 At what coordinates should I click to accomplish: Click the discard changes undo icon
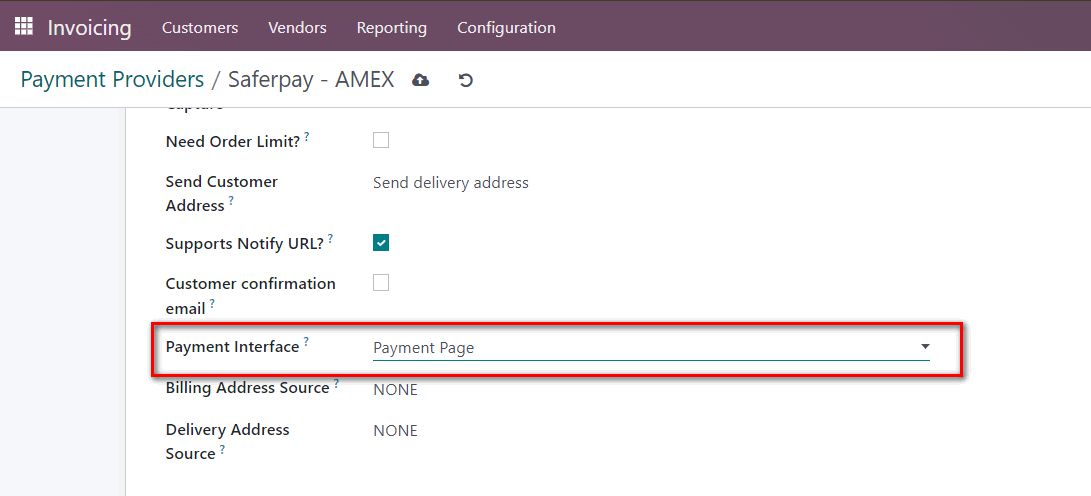click(x=465, y=80)
